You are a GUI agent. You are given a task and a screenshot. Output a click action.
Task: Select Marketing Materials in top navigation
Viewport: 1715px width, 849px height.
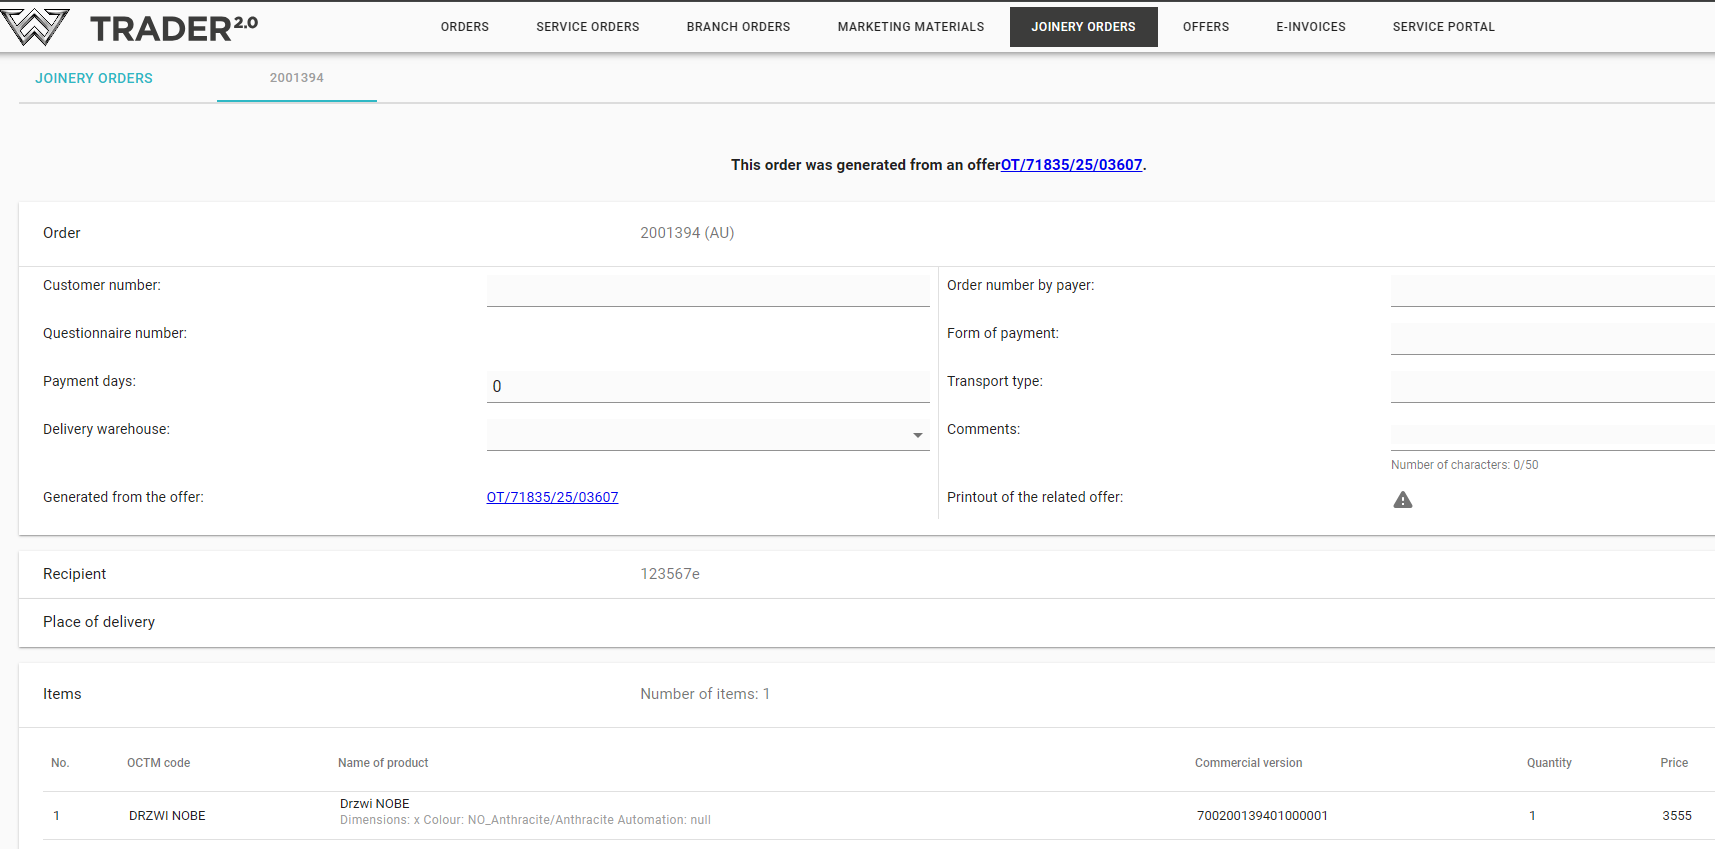(910, 27)
